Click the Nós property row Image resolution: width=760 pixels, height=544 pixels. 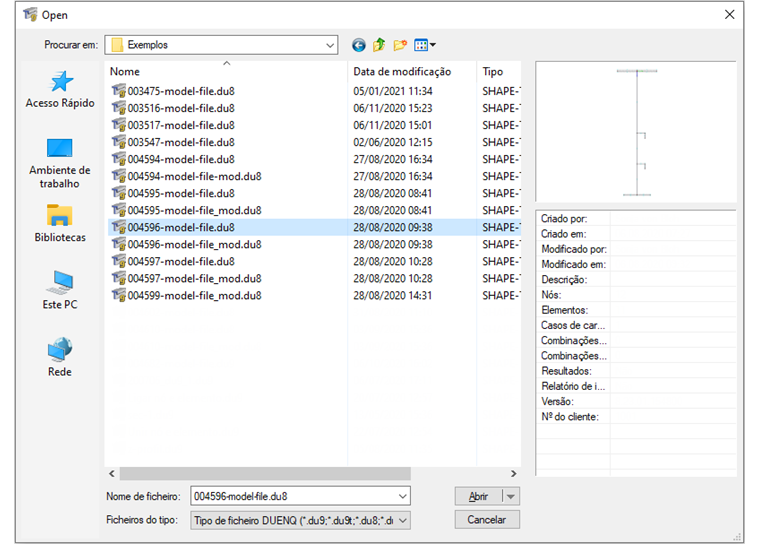click(x=636, y=295)
